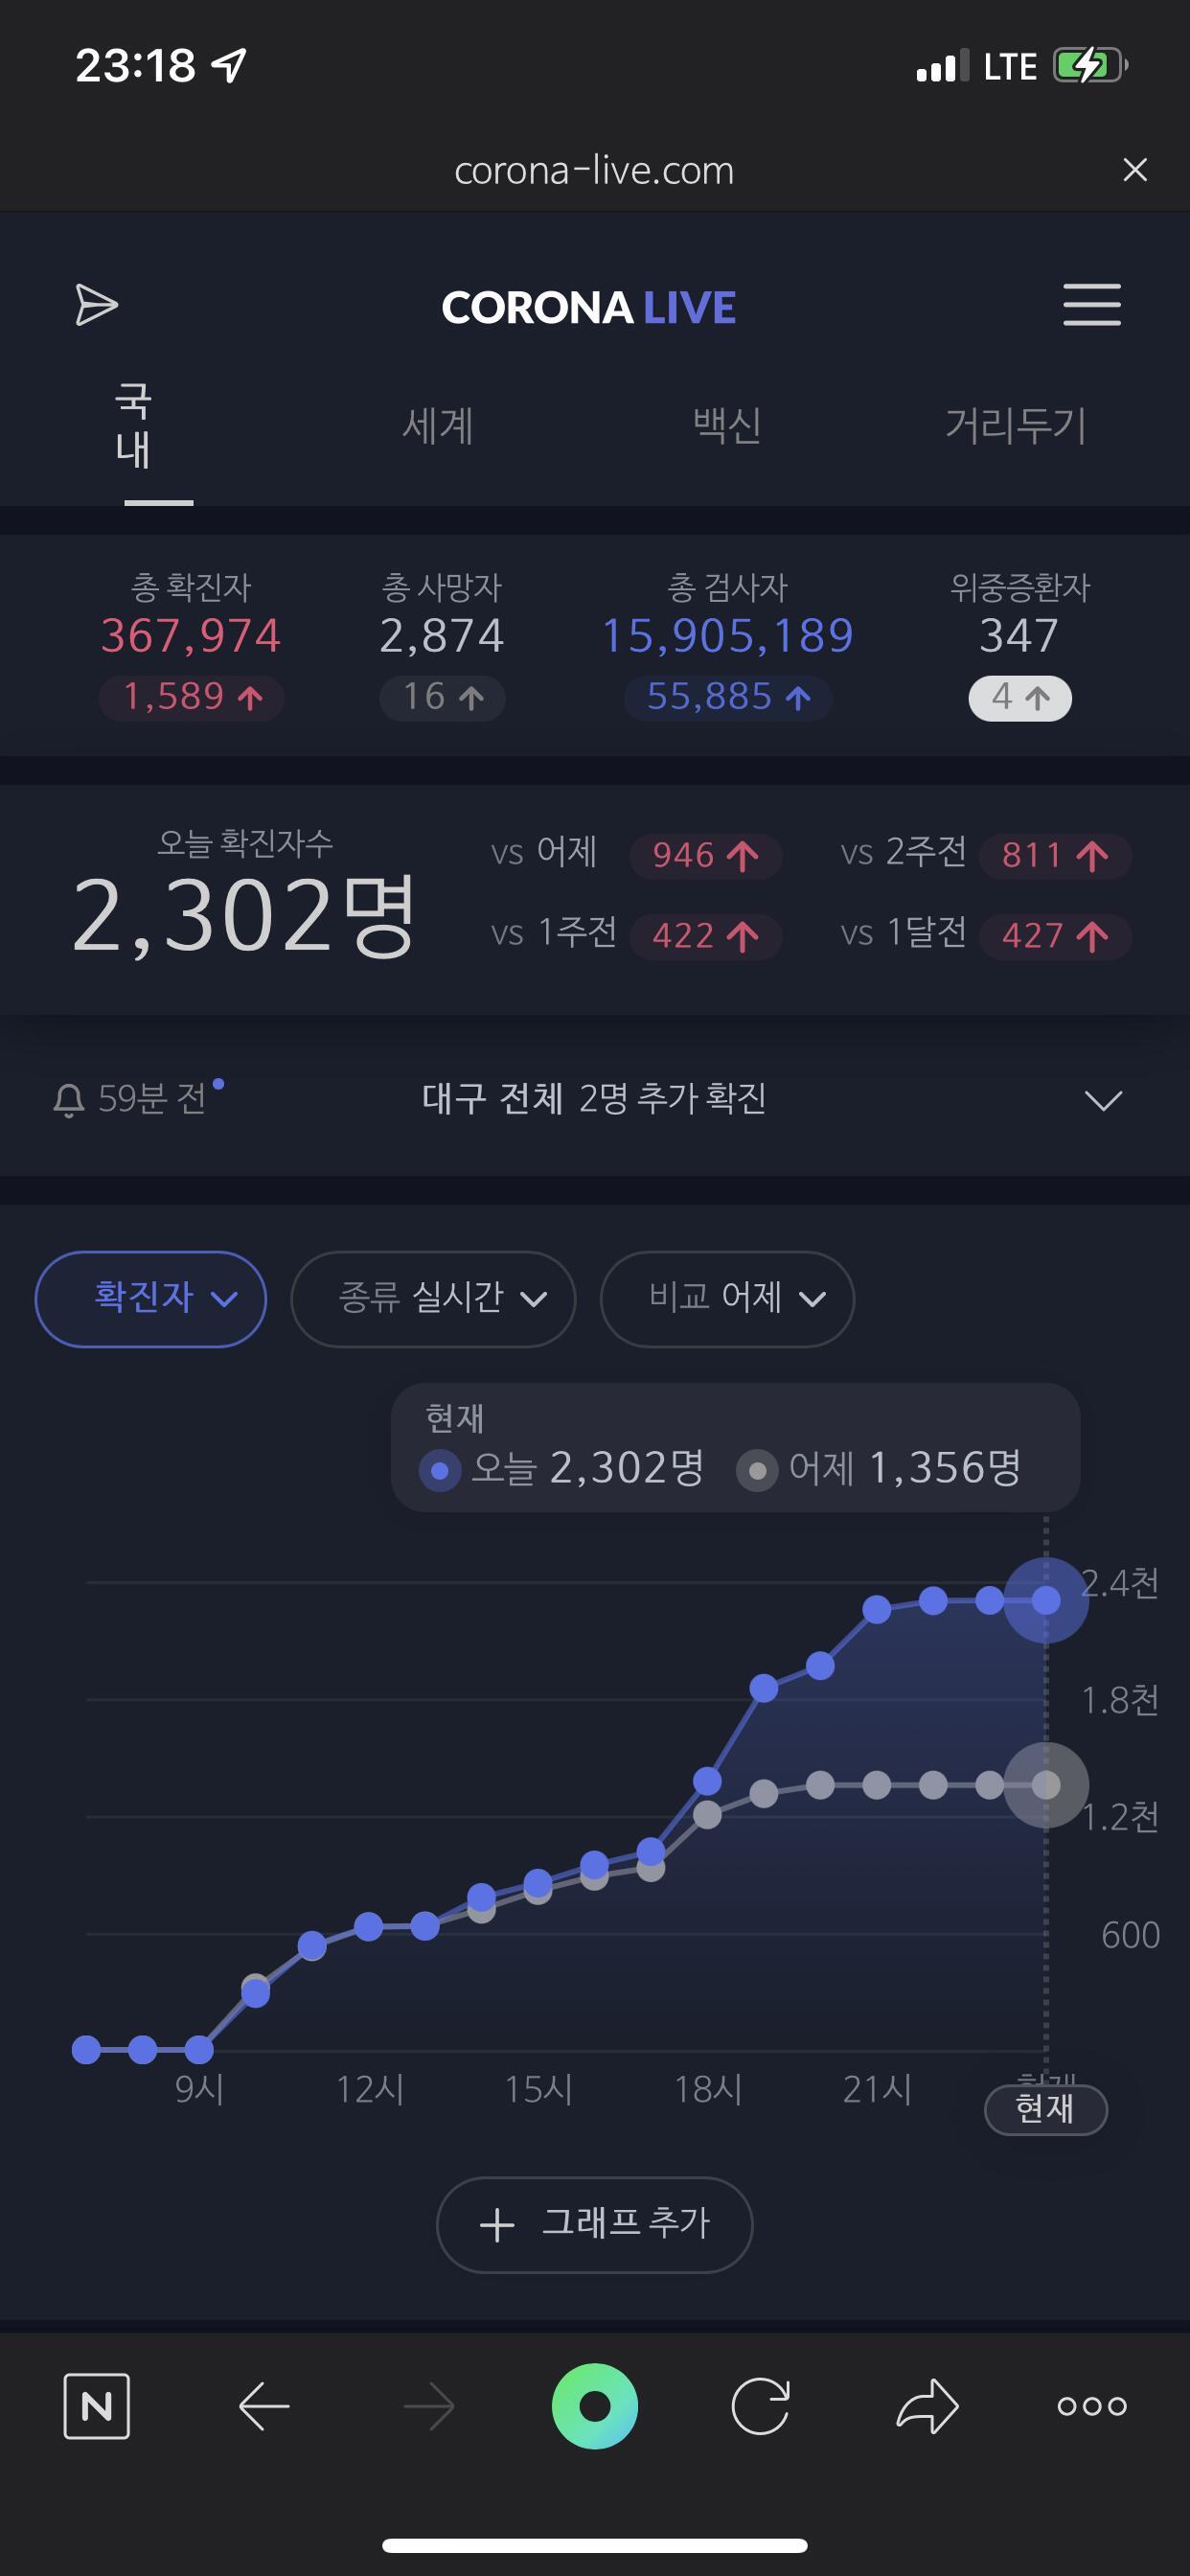
Task: Open the 확진자 dropdown
Action: (151, 1299)
